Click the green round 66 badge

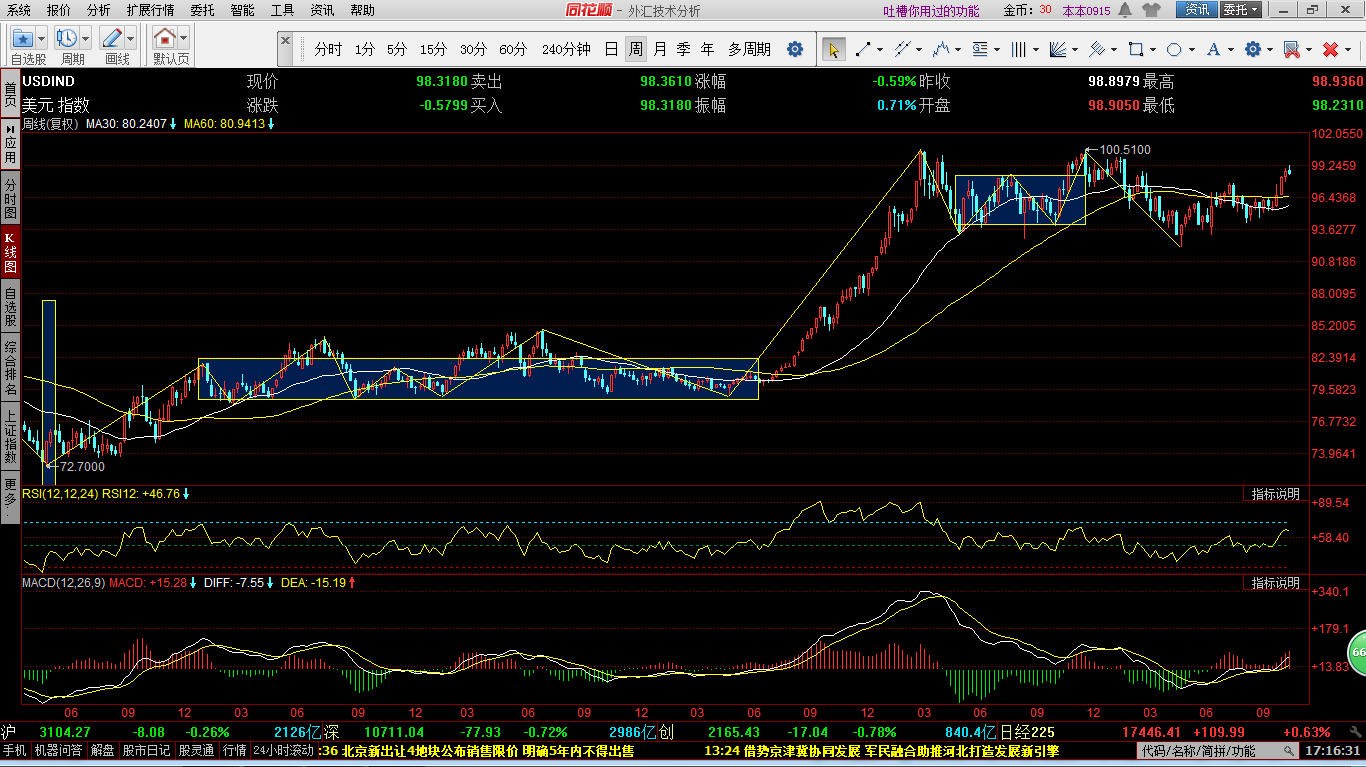tap(1357, 652)
